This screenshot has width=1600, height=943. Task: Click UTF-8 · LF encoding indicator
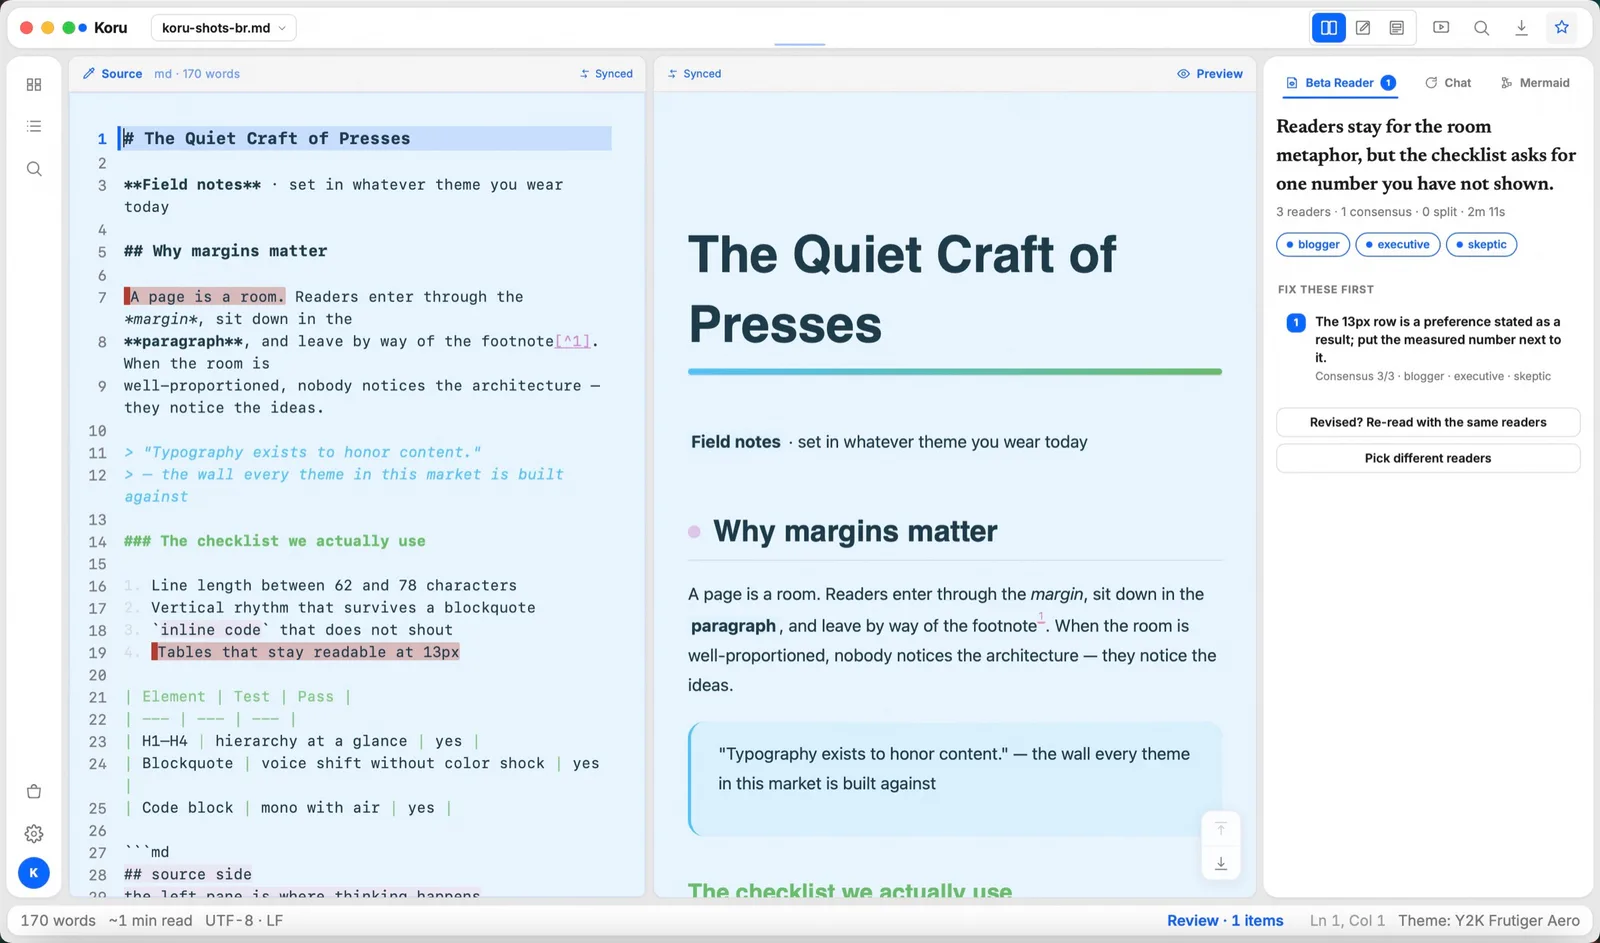point(244,921)
